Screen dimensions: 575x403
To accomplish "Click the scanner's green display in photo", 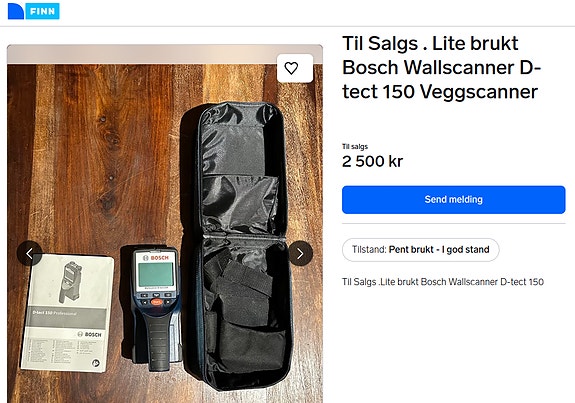I will click(156, 274).
